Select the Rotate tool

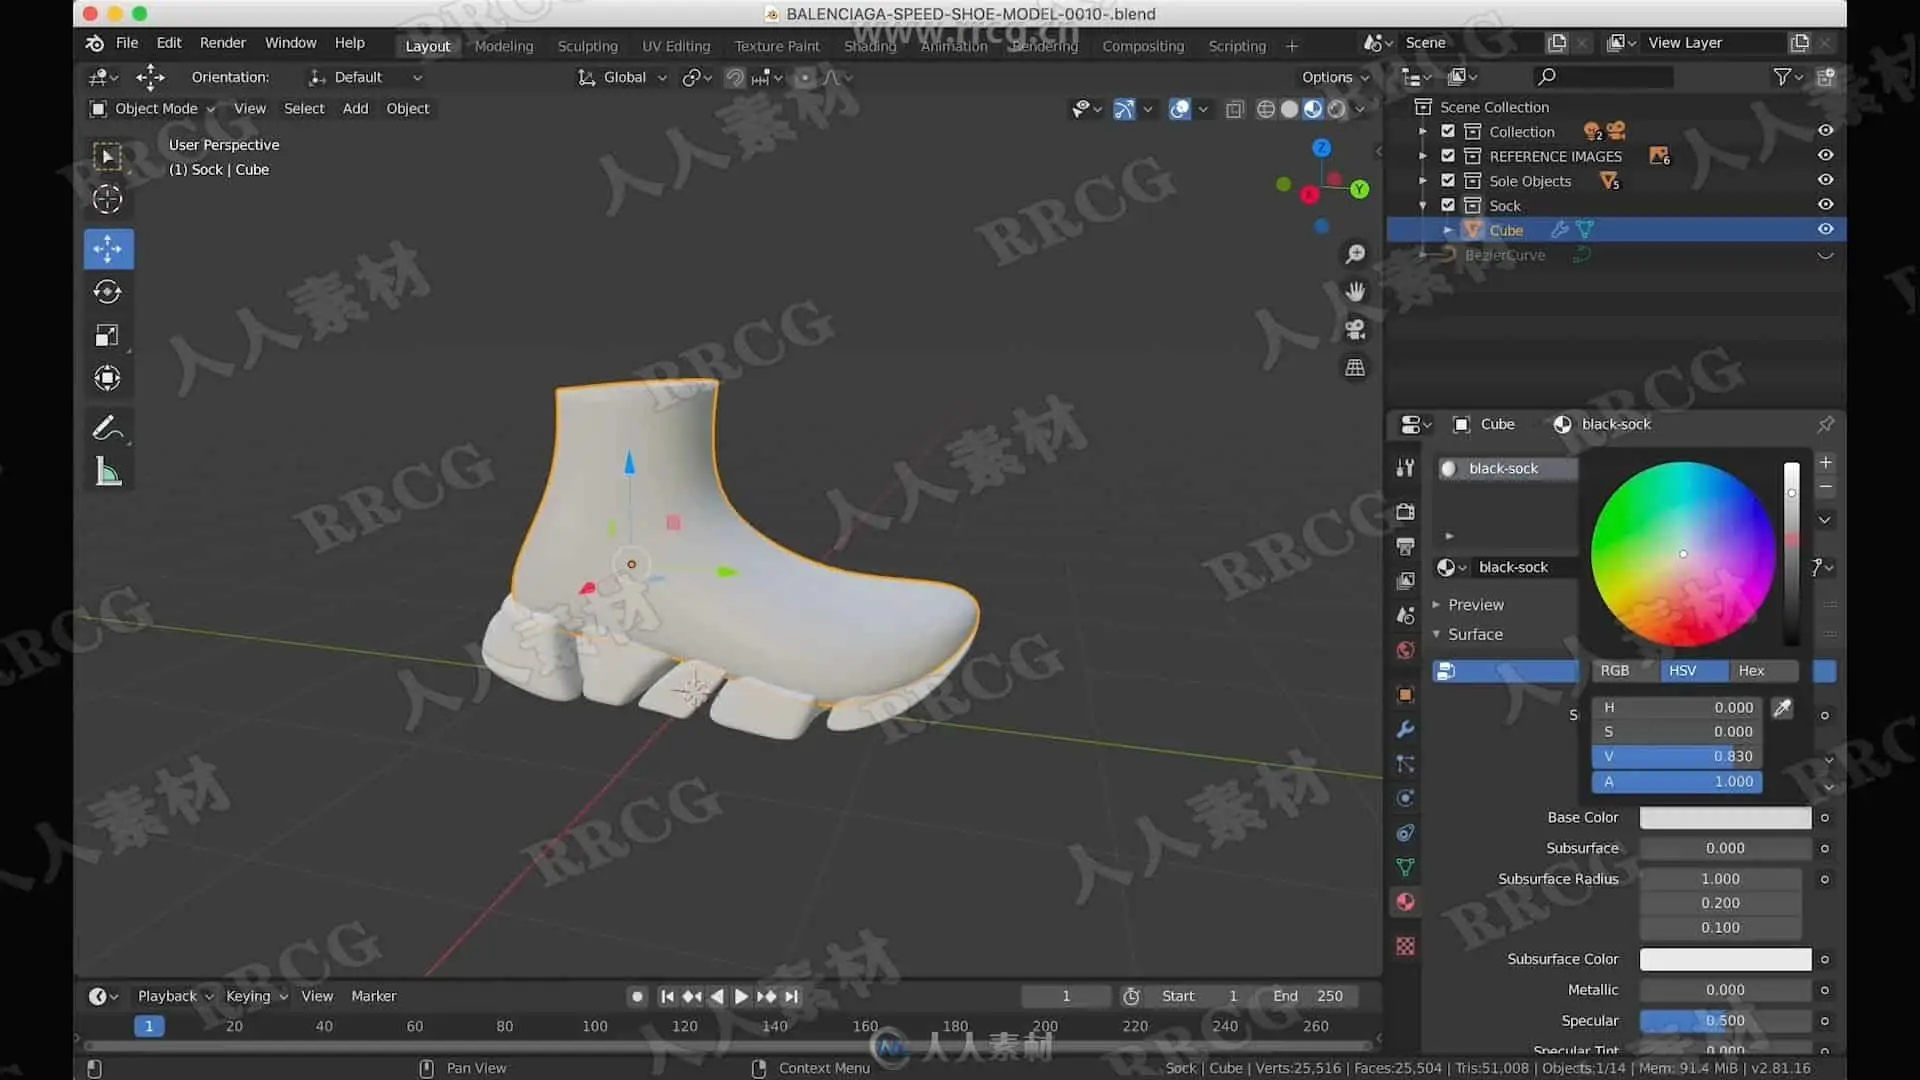coord(108,292)
